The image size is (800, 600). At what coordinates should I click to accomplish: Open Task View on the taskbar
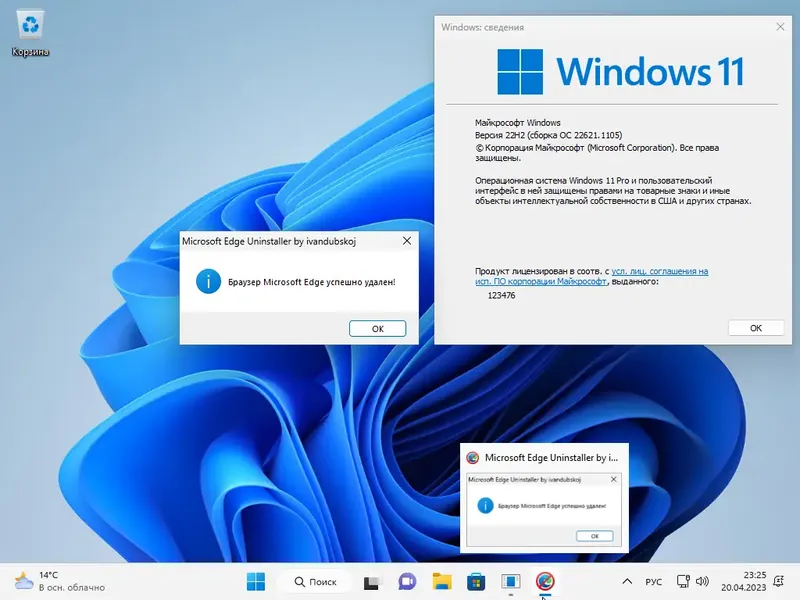[x=372, y=581]
